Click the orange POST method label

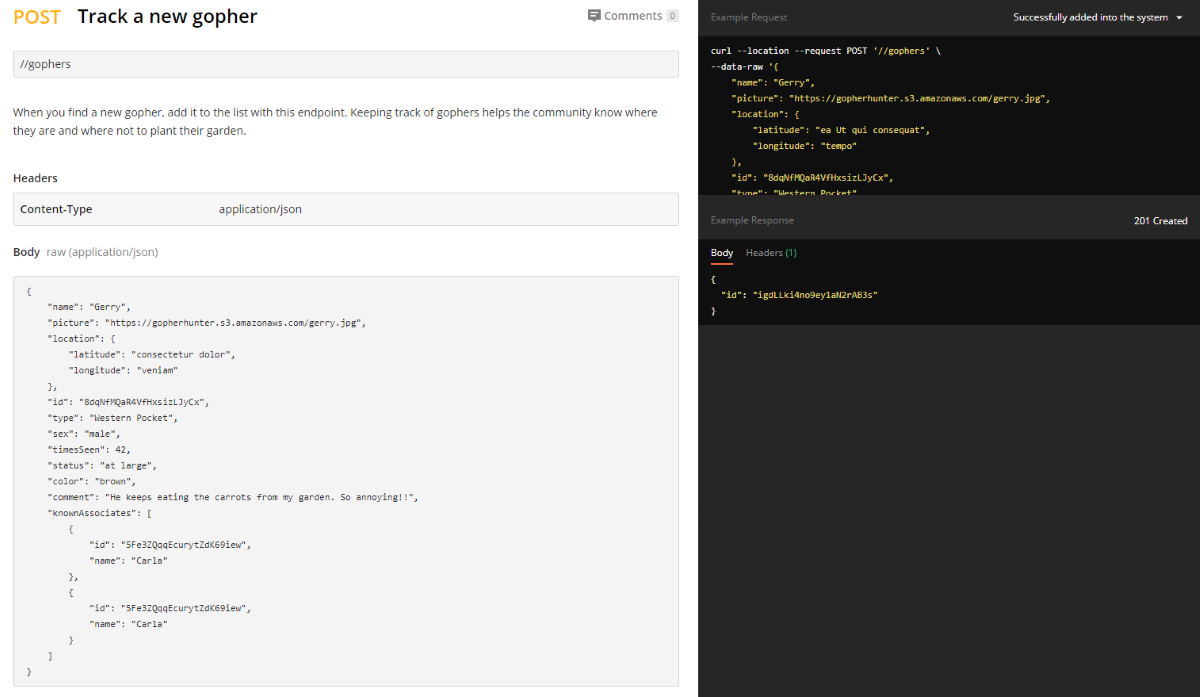[37, 17]
